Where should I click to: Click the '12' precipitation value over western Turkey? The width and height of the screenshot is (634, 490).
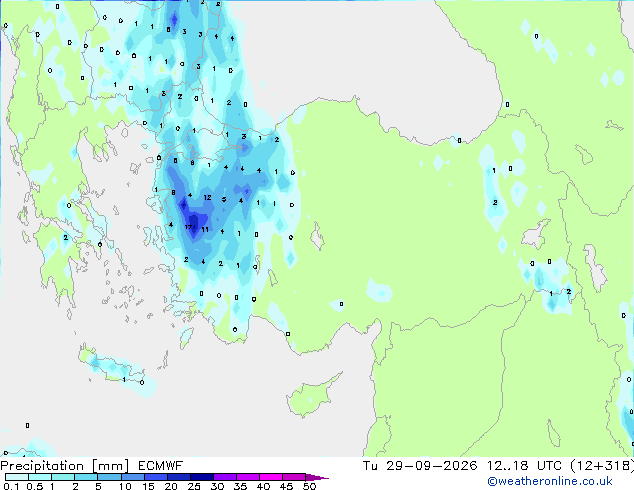pos(207,198)
